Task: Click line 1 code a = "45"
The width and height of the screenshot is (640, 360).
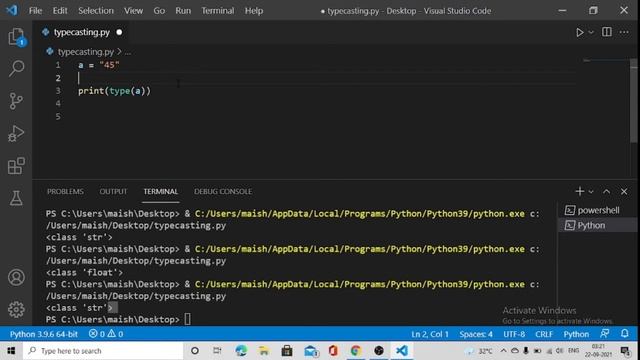Action: (99, 65)
